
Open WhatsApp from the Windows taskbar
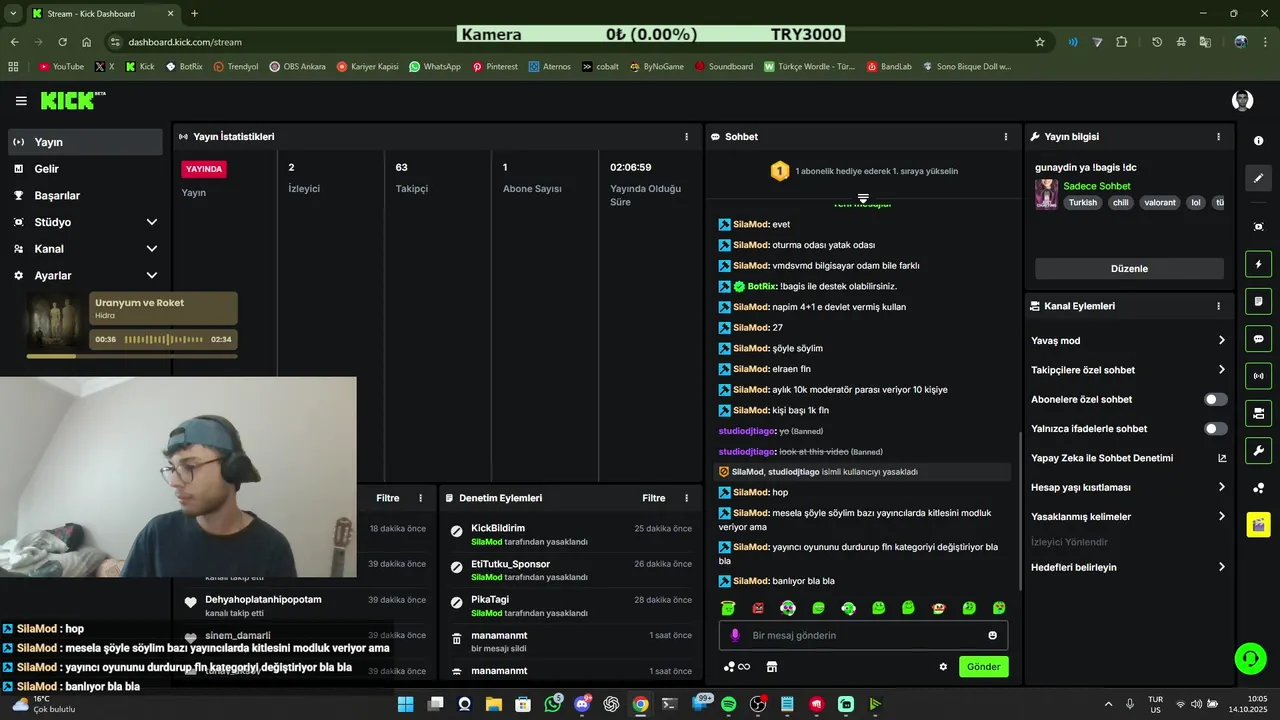[x=553, y=704]
